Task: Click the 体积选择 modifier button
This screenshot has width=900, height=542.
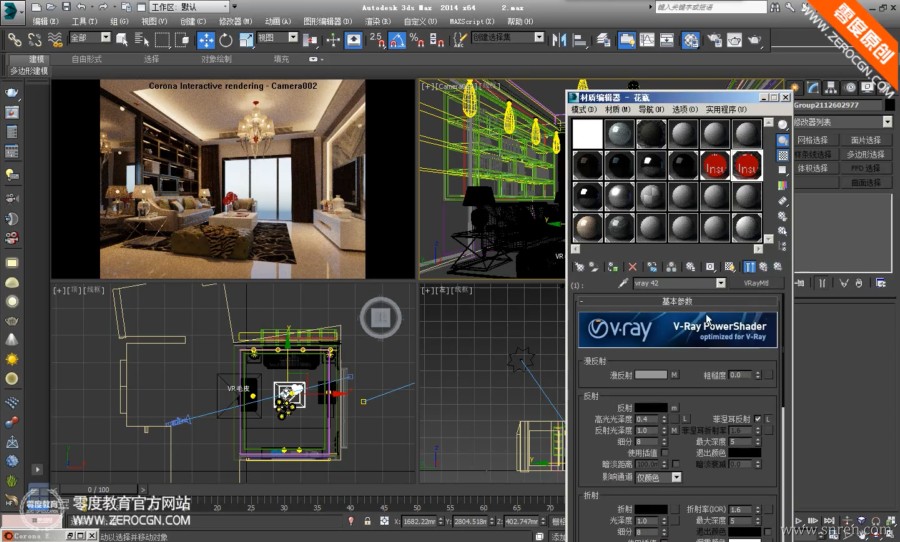Action: [812, 168]
